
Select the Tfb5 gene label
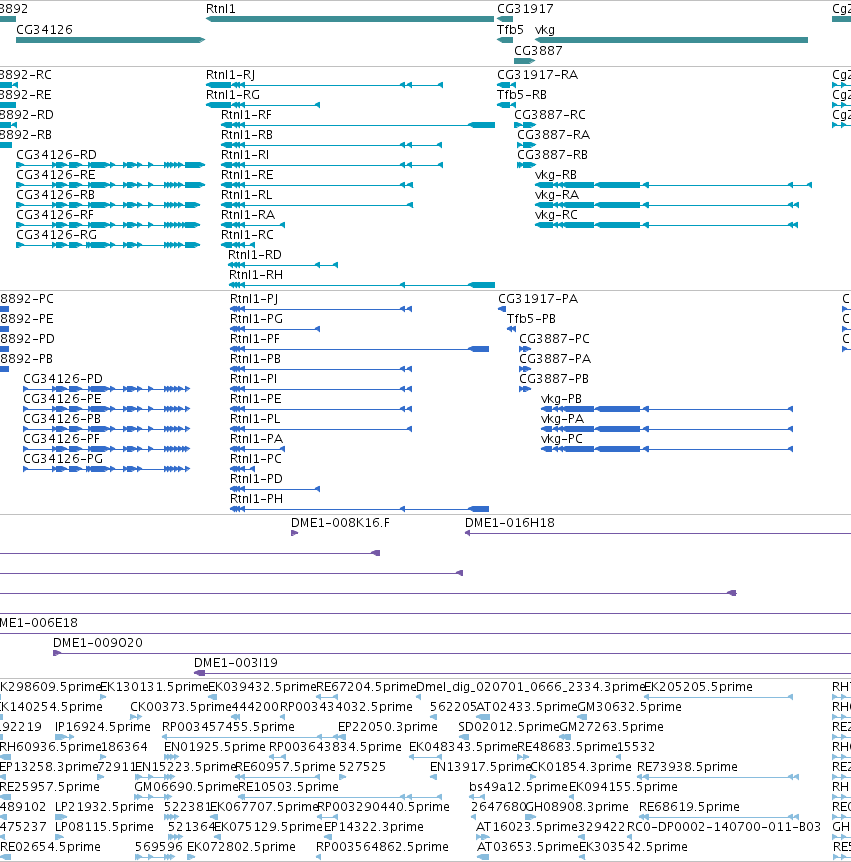510,30
